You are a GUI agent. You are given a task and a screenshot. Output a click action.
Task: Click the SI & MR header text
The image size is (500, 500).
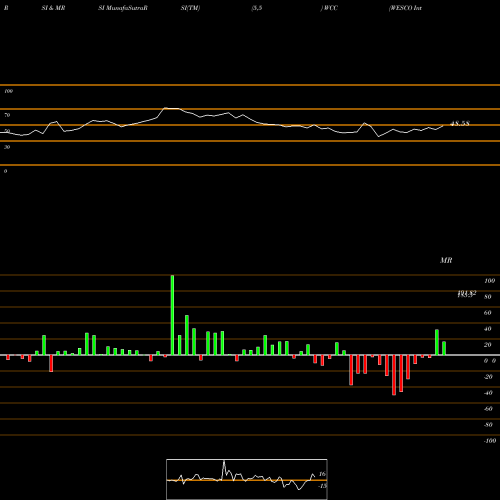click(x=53, y=8)
